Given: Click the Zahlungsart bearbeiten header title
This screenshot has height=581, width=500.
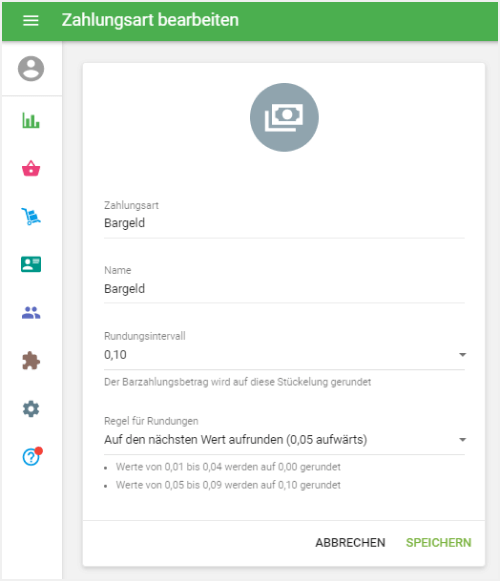Looking at the screenshot, I should (150, 20).
